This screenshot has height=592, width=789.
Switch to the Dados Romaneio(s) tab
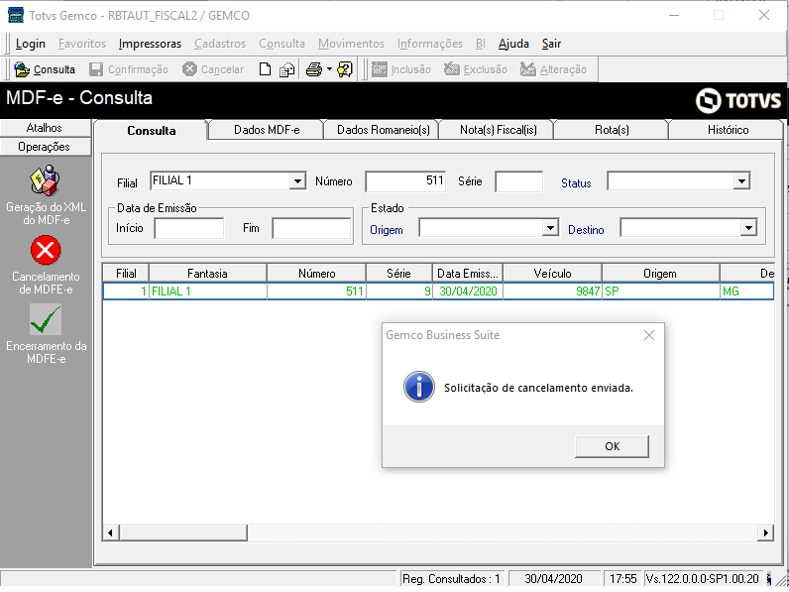(x=383, y=130)
